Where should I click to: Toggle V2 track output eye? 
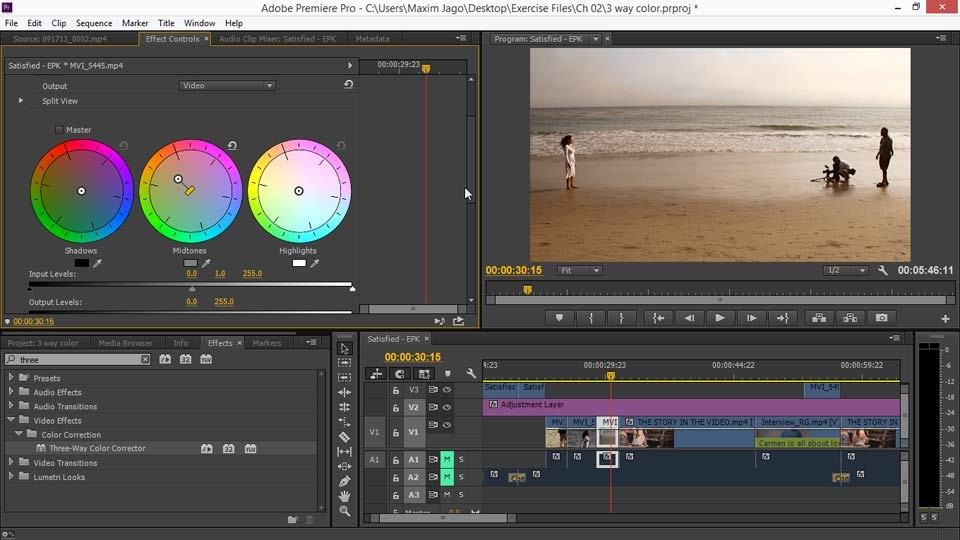pyautogui.click(x=447, y=407)
